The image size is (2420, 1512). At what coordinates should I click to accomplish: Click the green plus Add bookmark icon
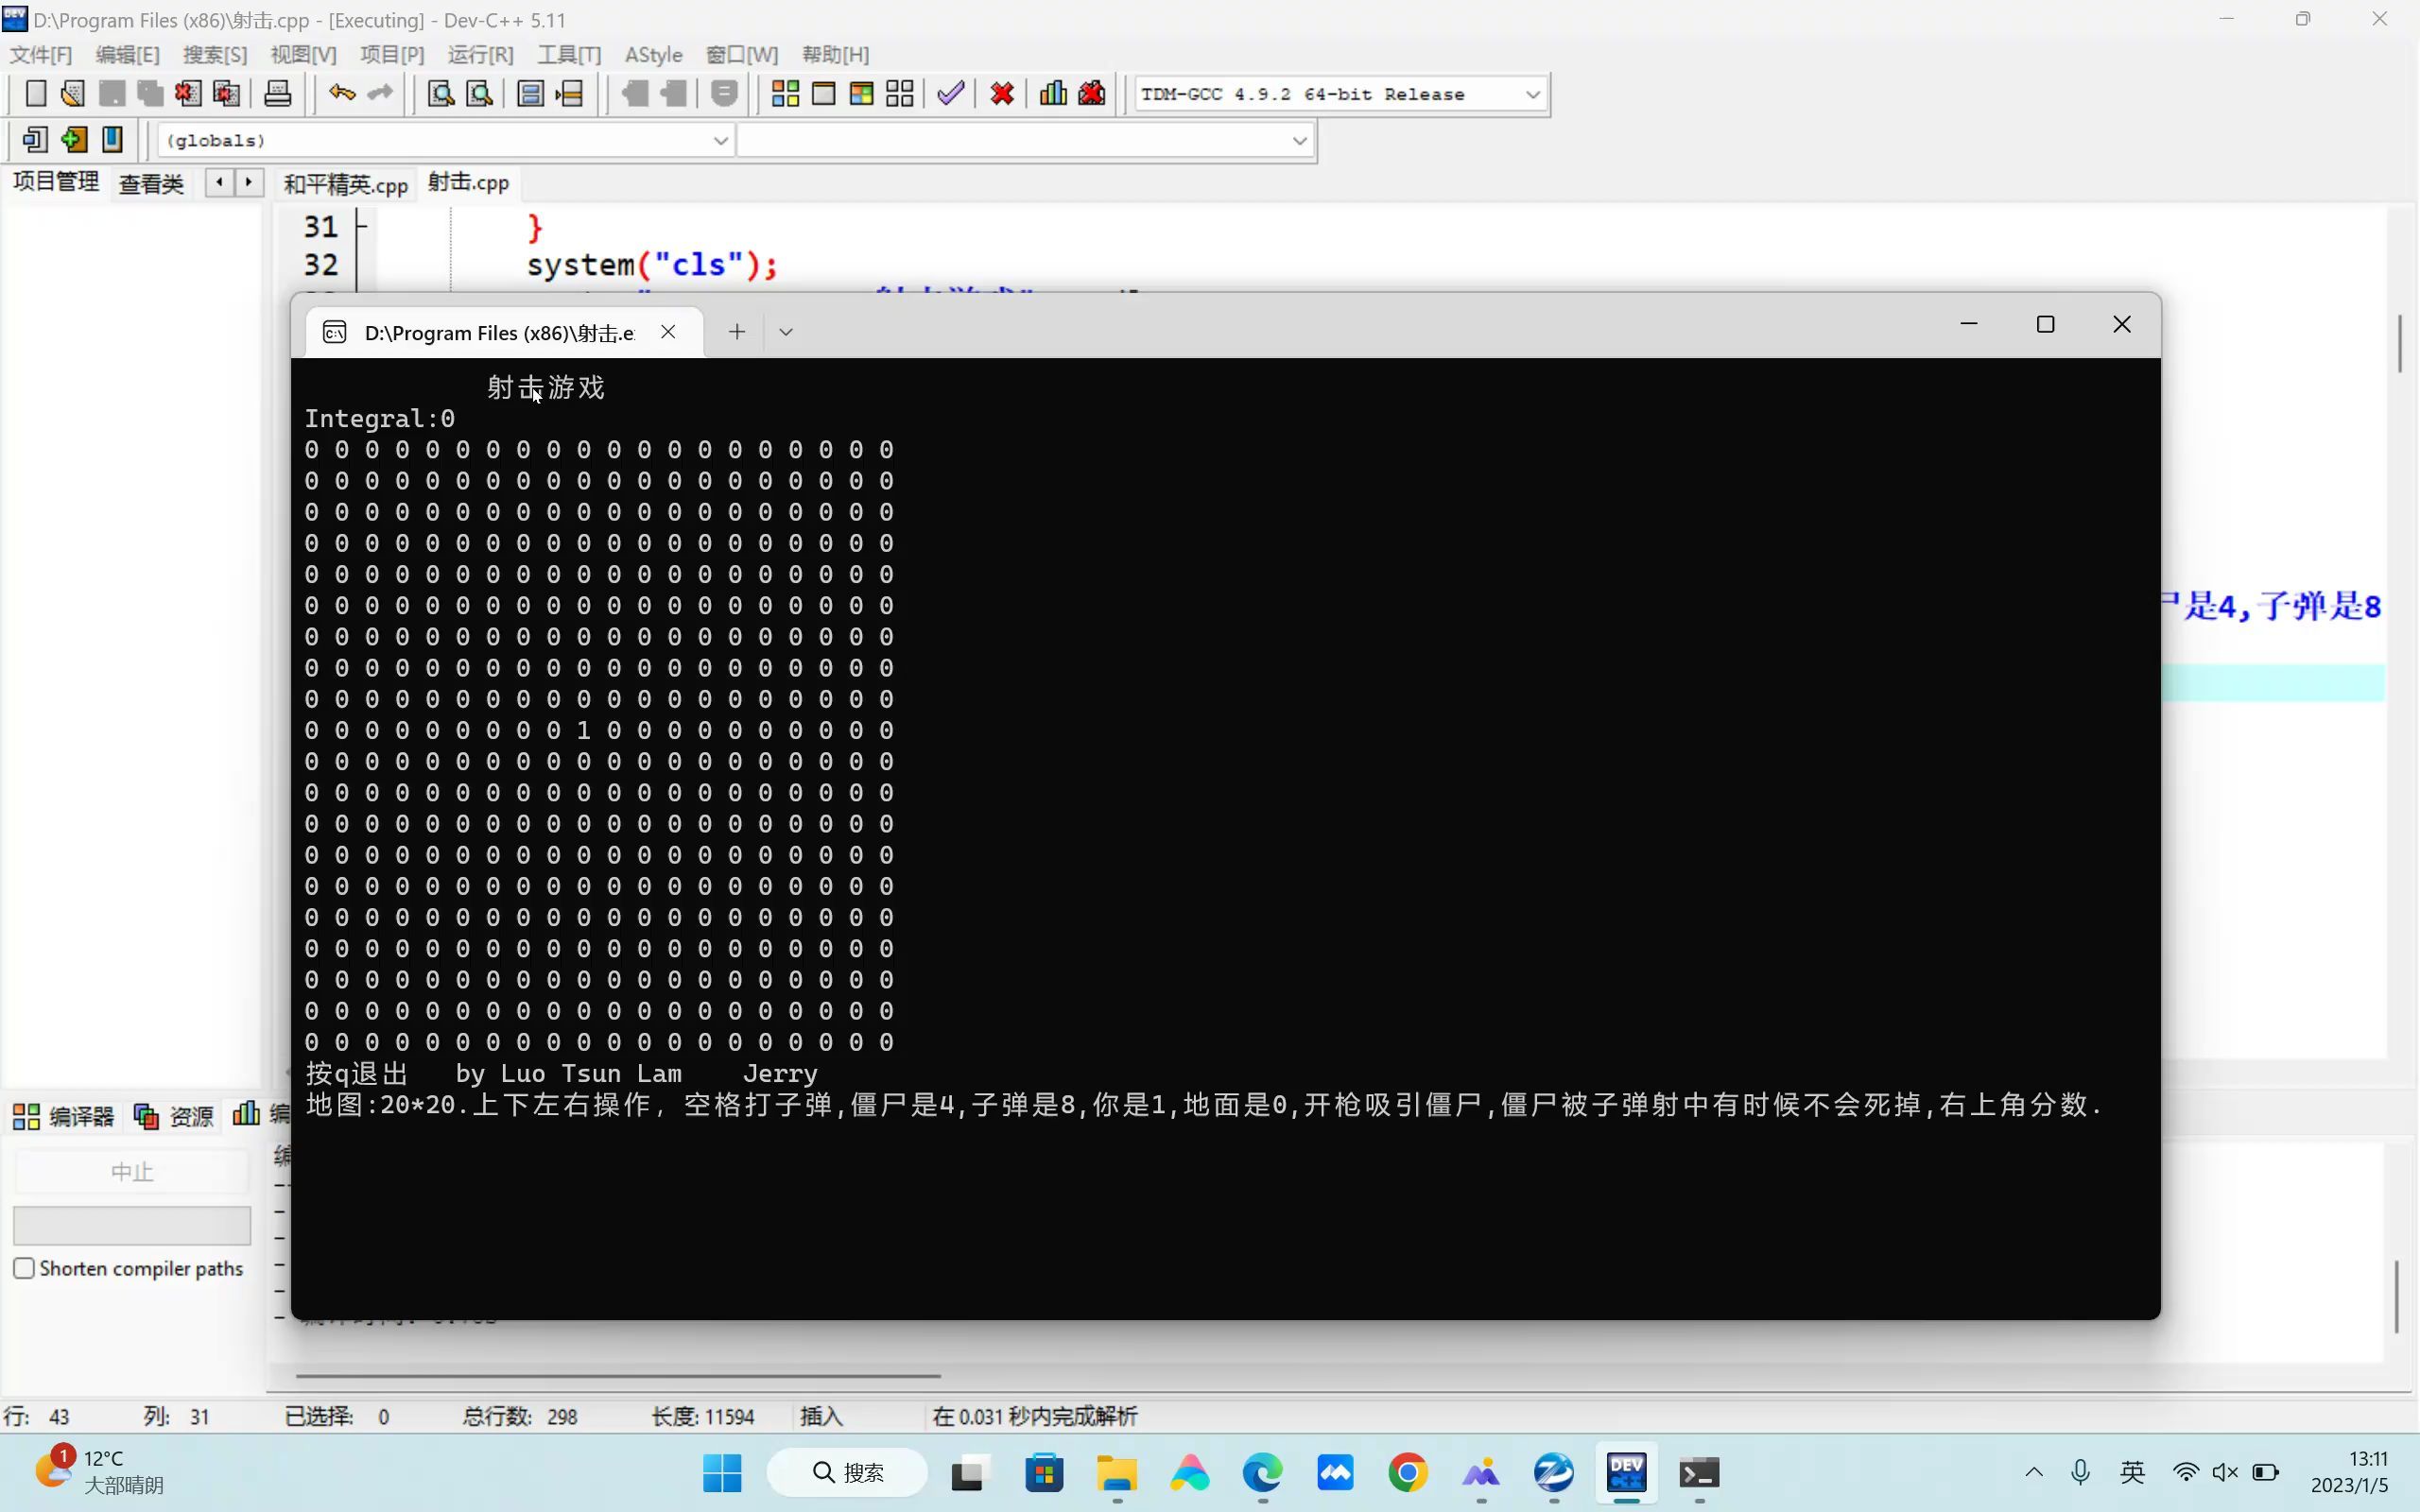[73, 140]
